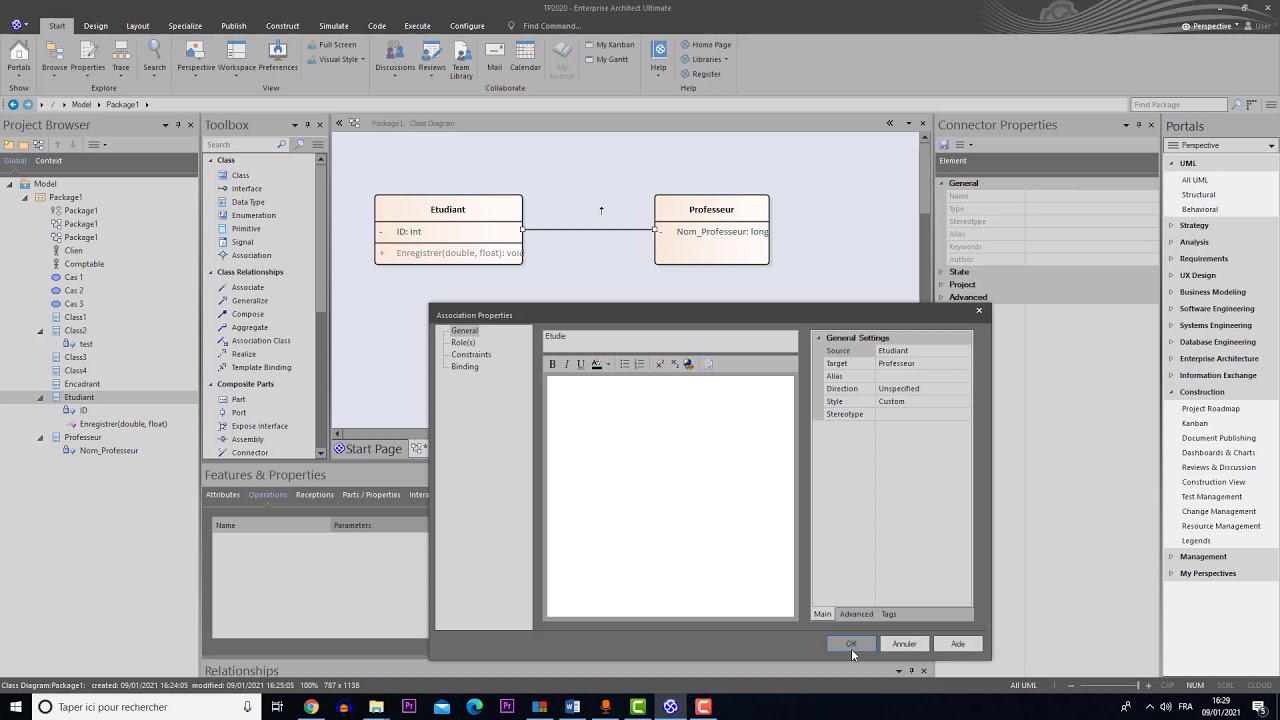Click the Bold formatting icon in Association Properties
The width and height of the screenshot is (1280, 720).
(x=552, y=364)
